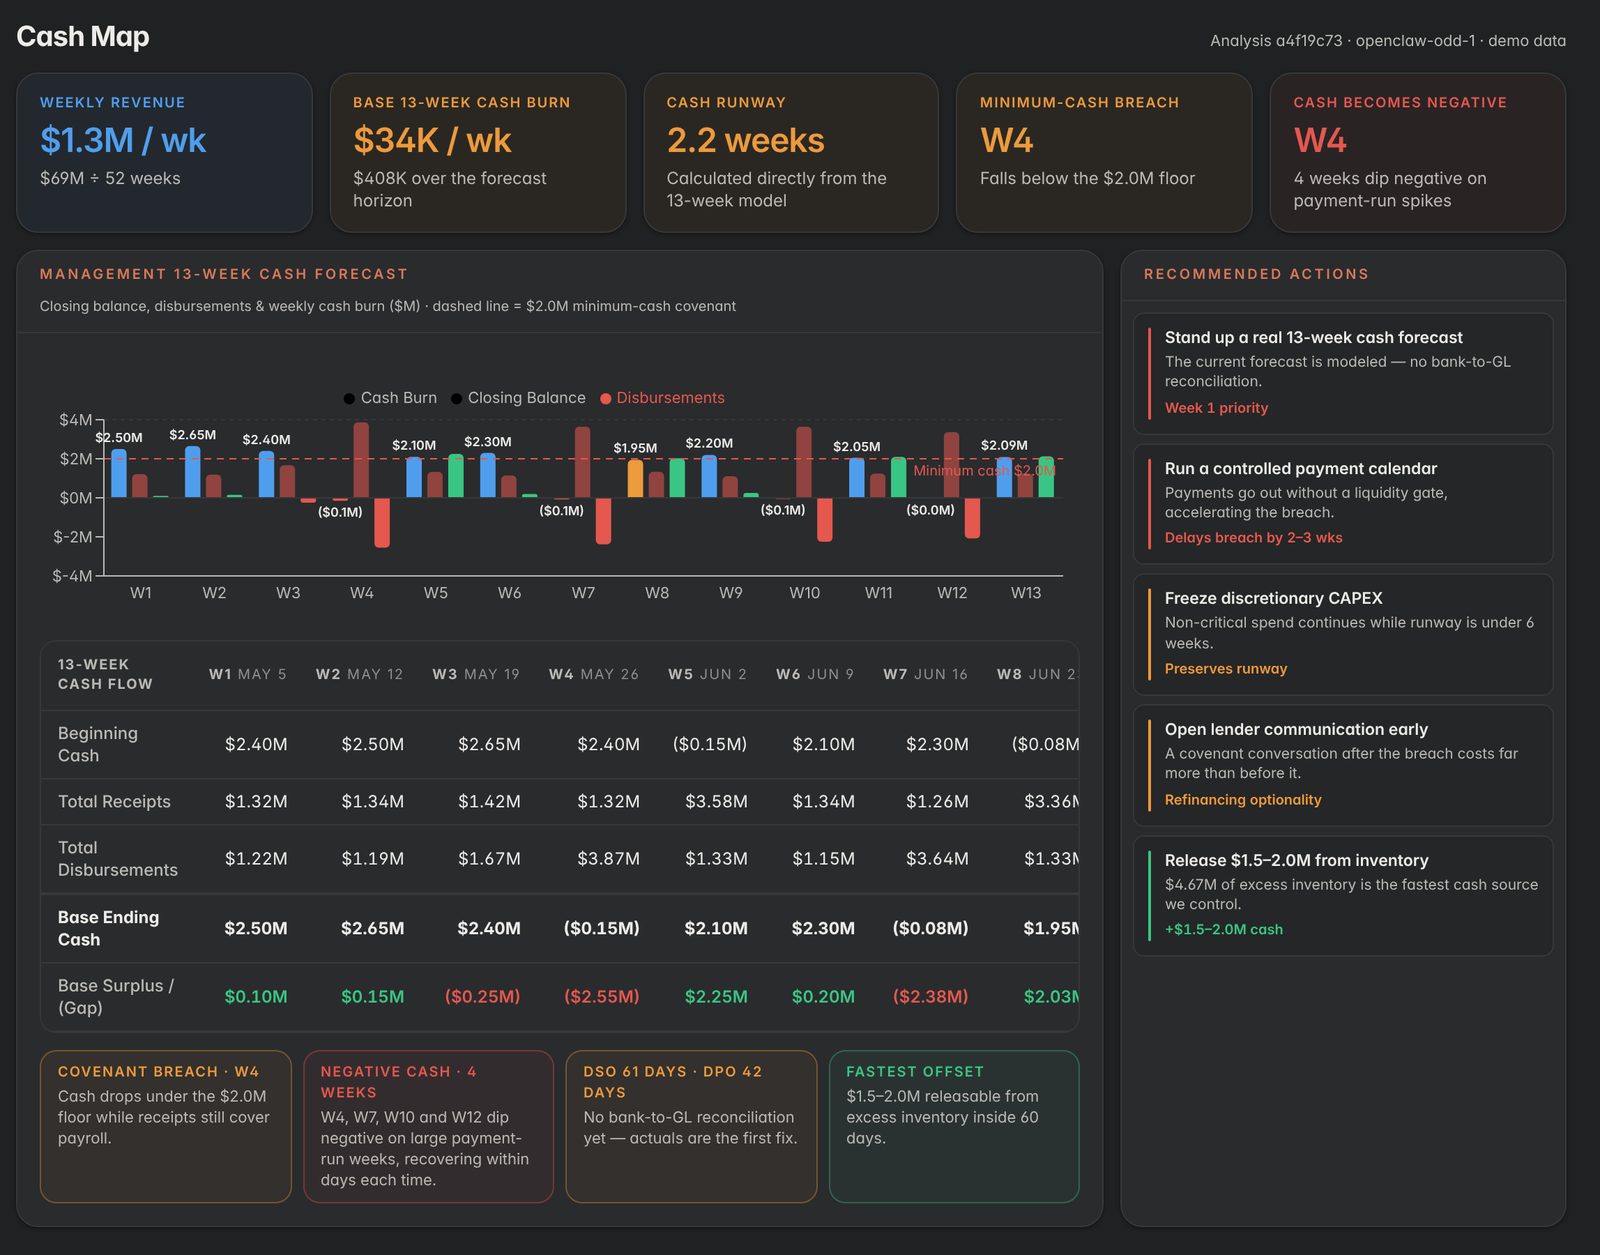Viewport: 1600px width, 1255px height.
Task: Open the Fastest Offset insight card
Action: [954, 1126]
